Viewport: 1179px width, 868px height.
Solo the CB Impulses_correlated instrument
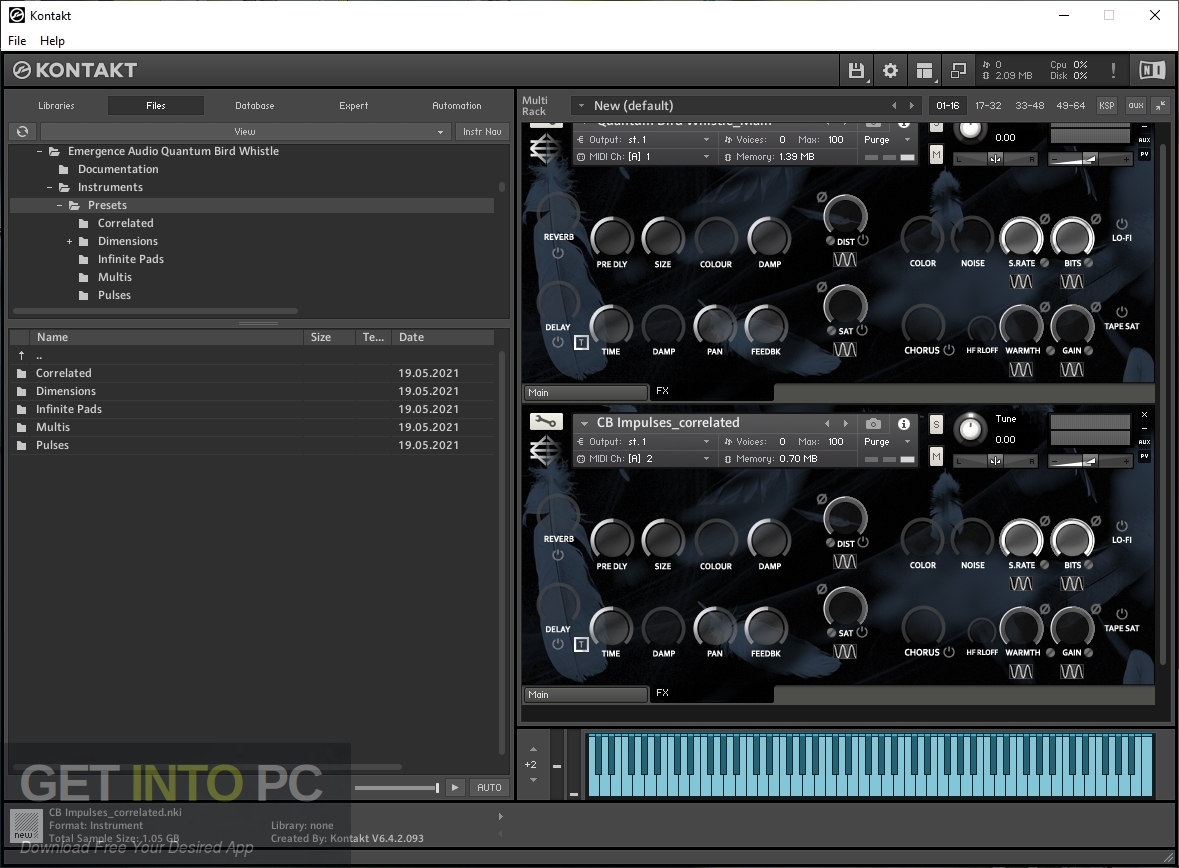tap(936, 425)
